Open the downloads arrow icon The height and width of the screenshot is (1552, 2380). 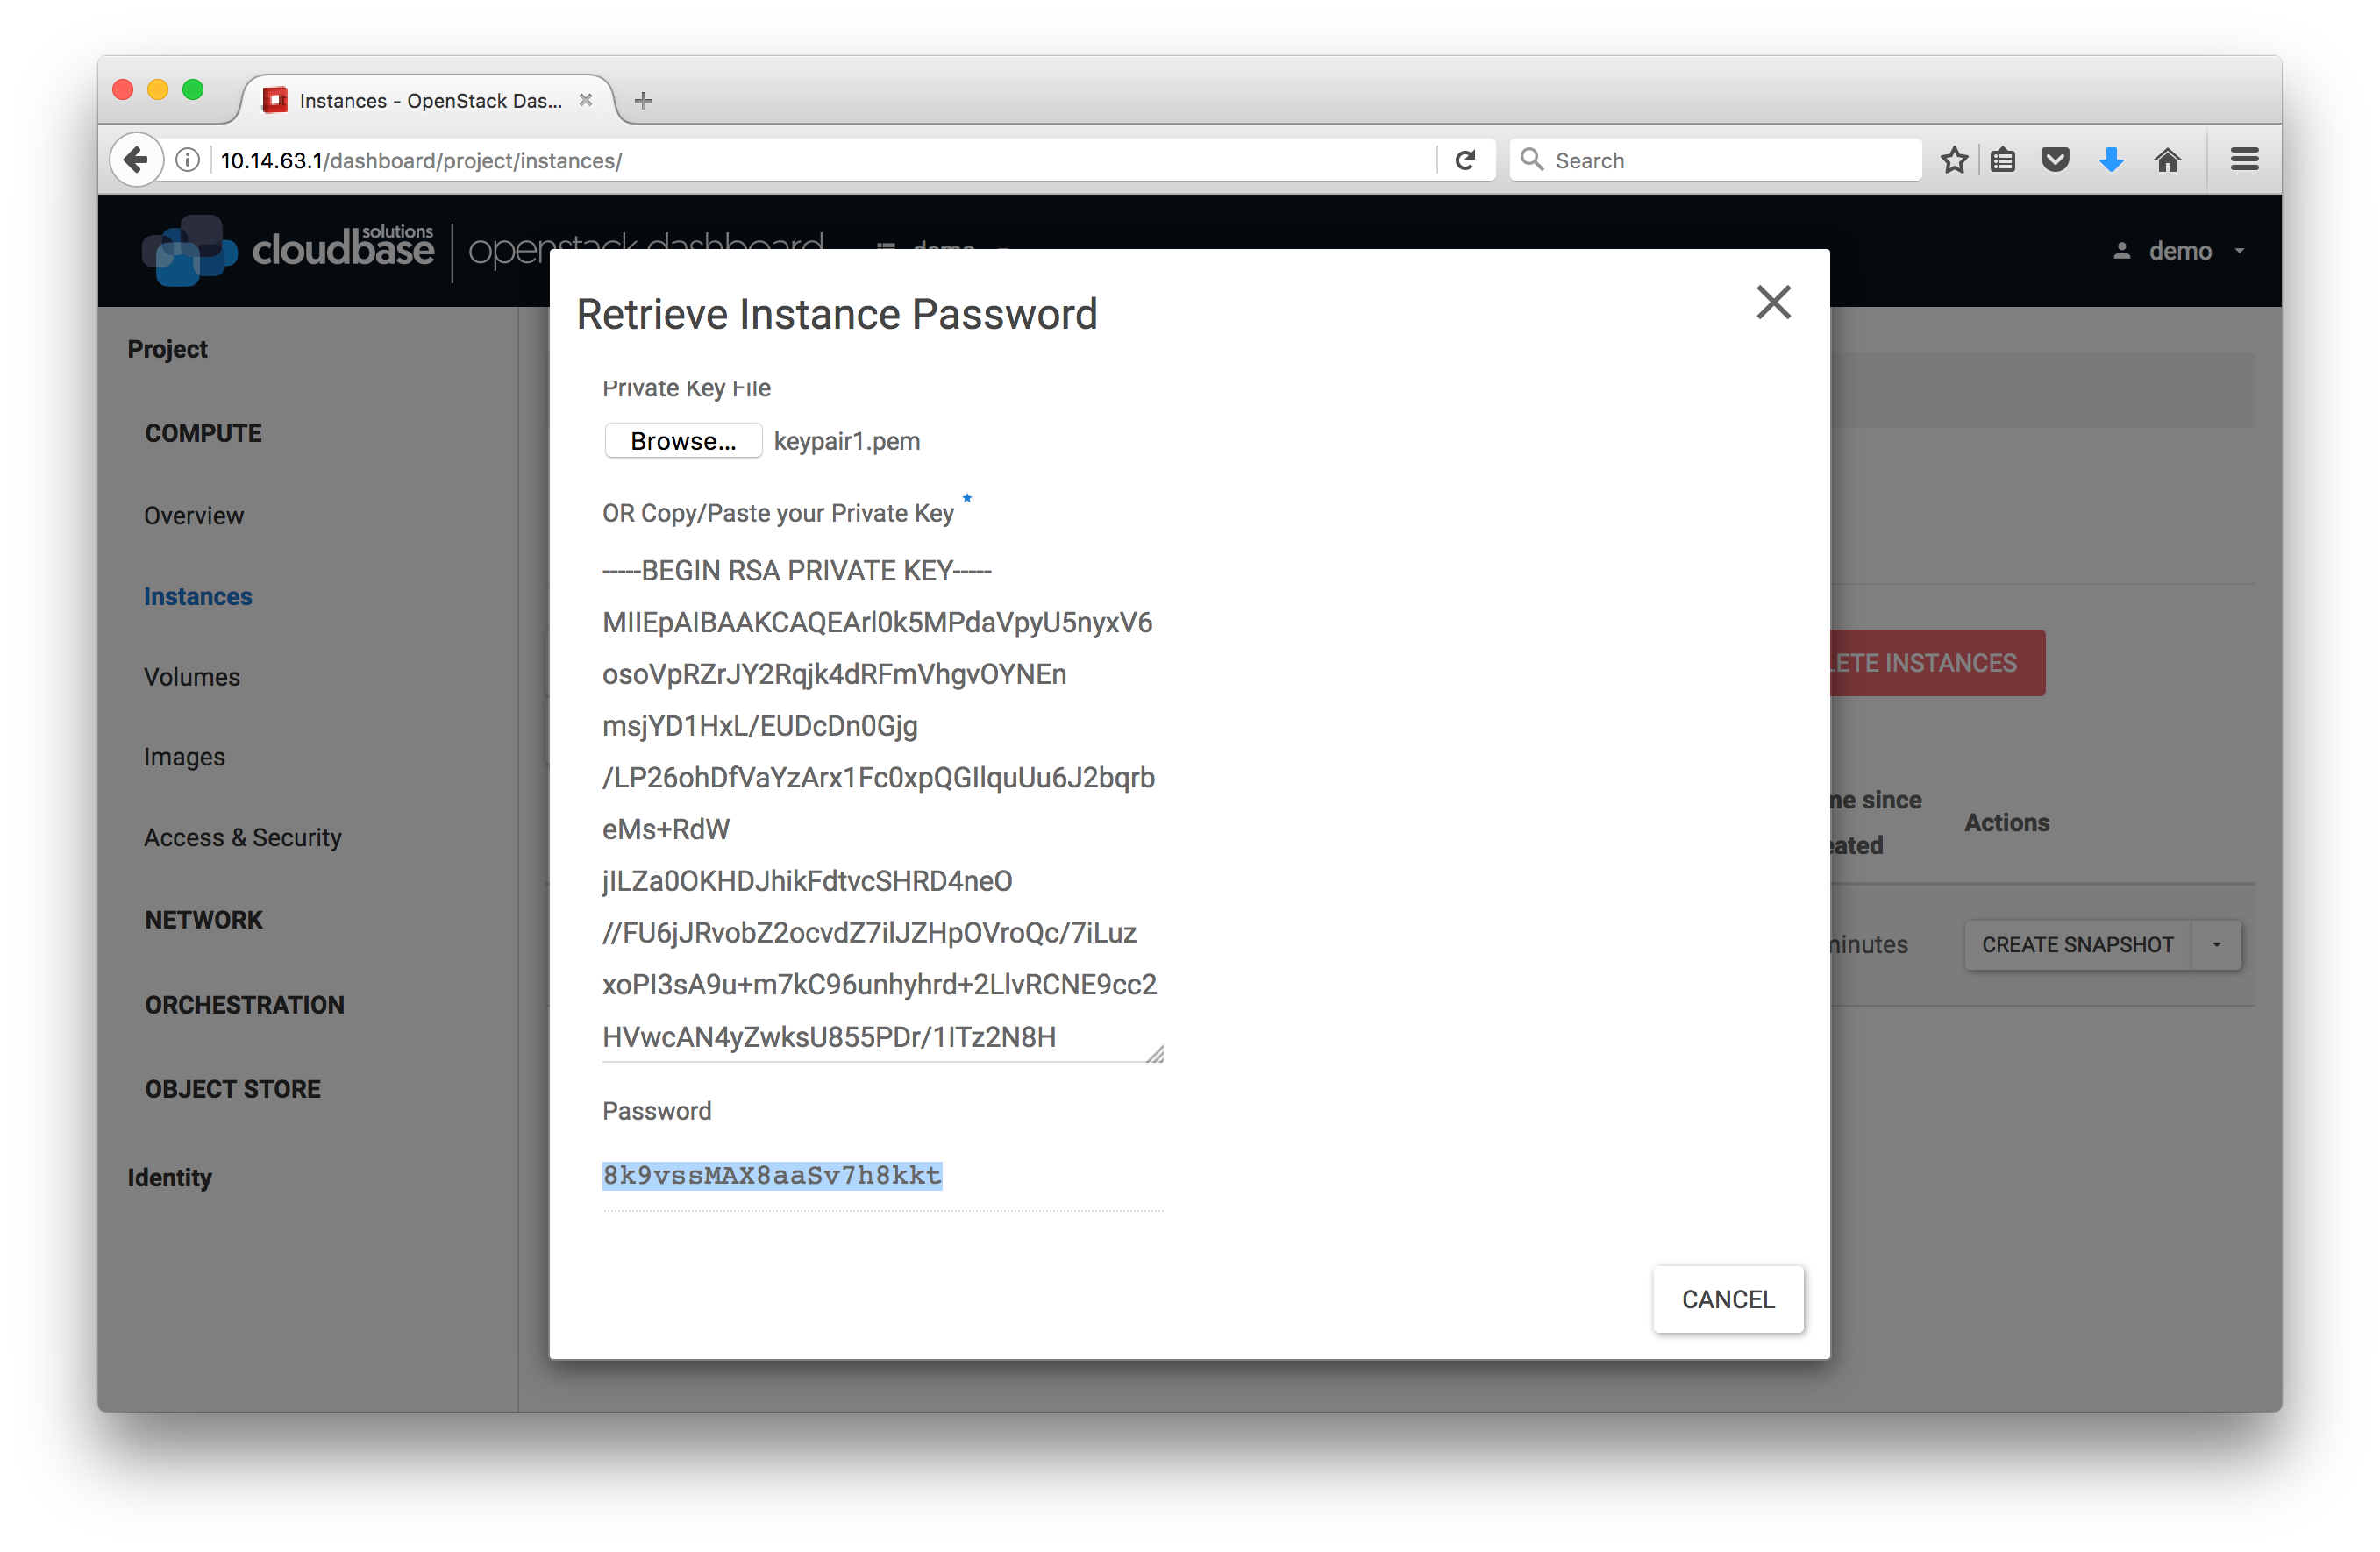coord(2111,160)
